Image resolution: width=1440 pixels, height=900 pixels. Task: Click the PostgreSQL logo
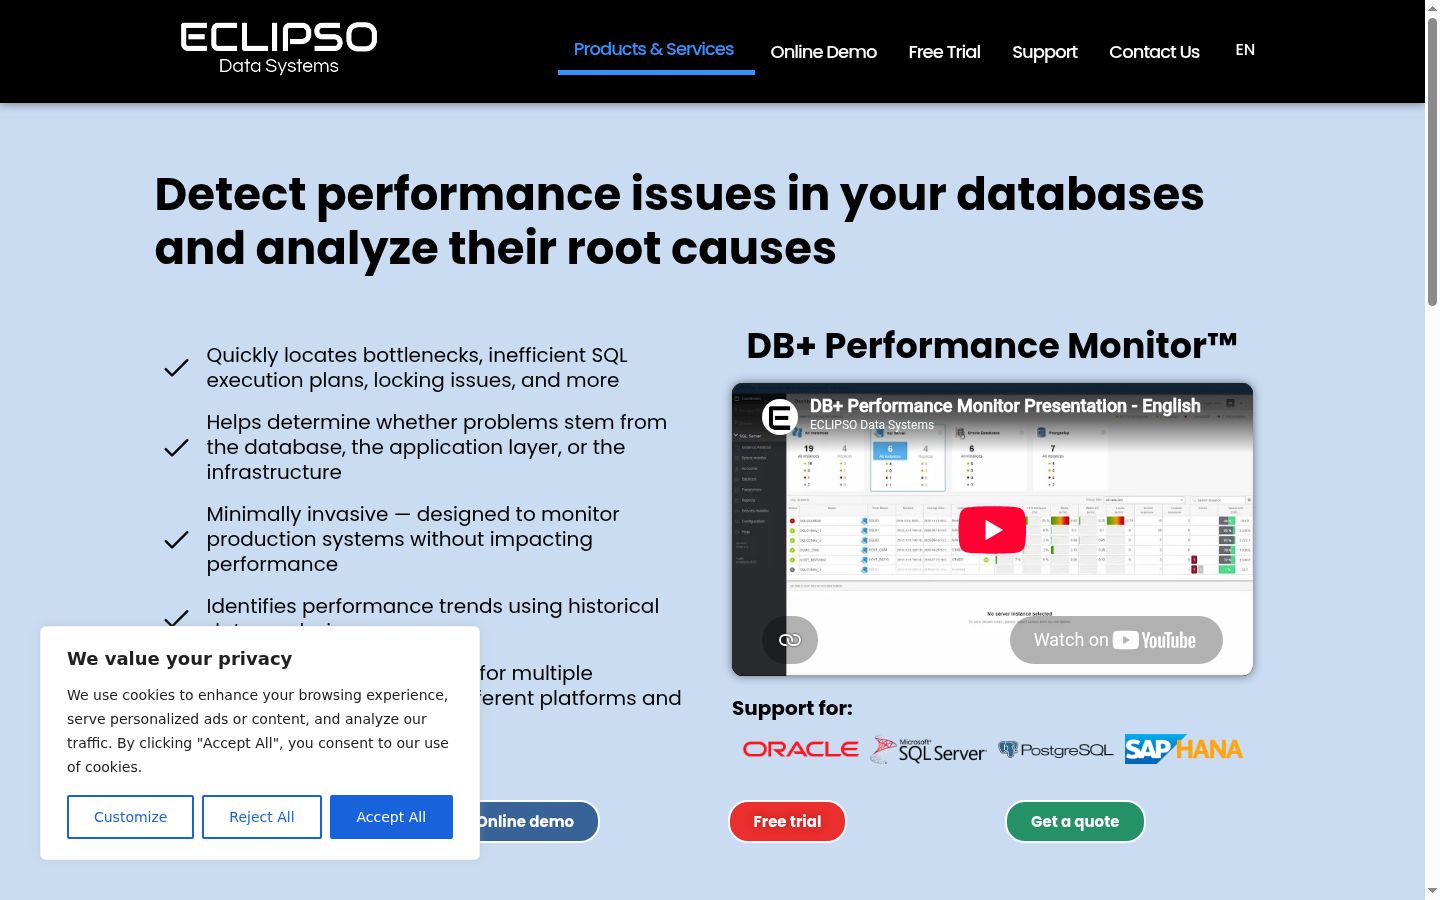[1055, 750]
